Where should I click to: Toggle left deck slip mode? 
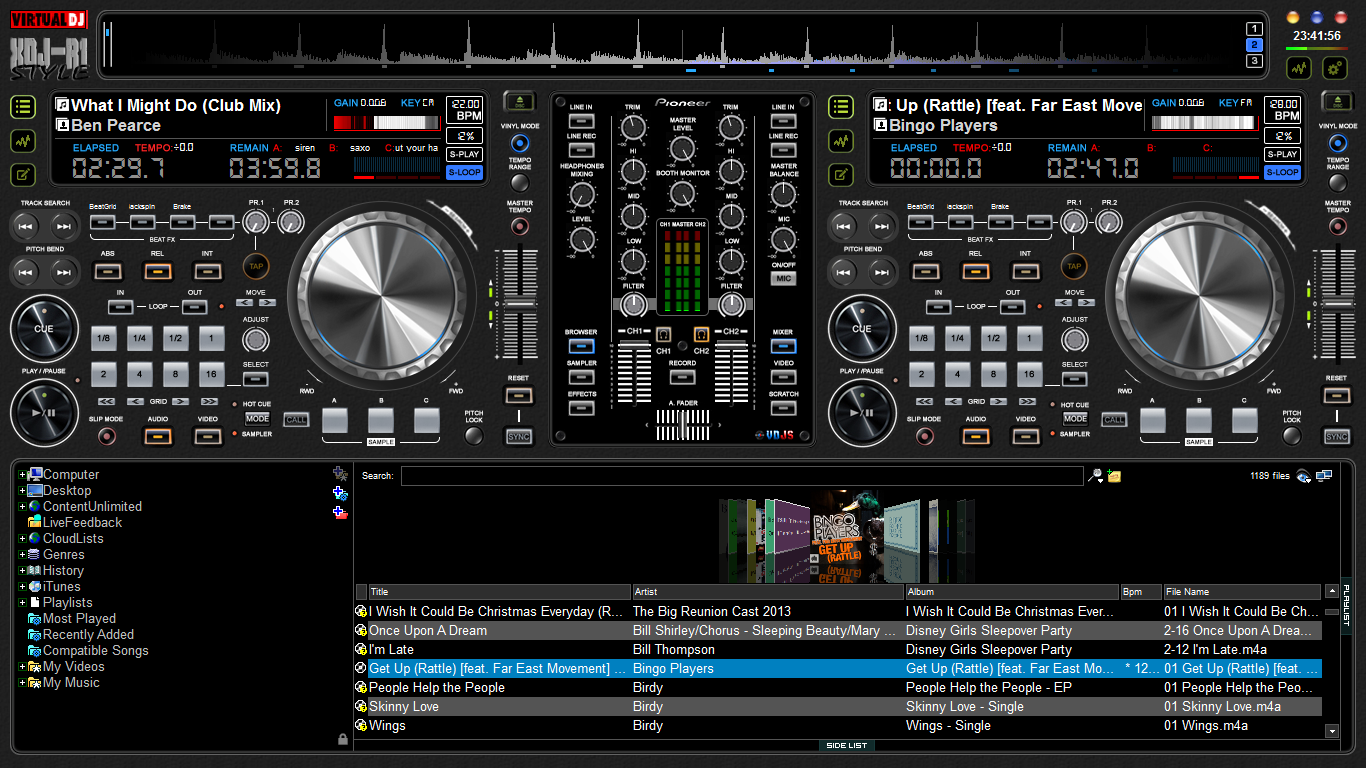106,437
